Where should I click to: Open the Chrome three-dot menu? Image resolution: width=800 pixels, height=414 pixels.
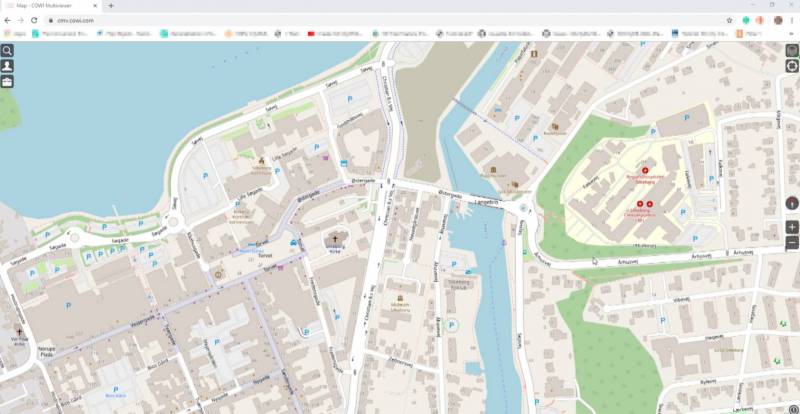(792, 20)
